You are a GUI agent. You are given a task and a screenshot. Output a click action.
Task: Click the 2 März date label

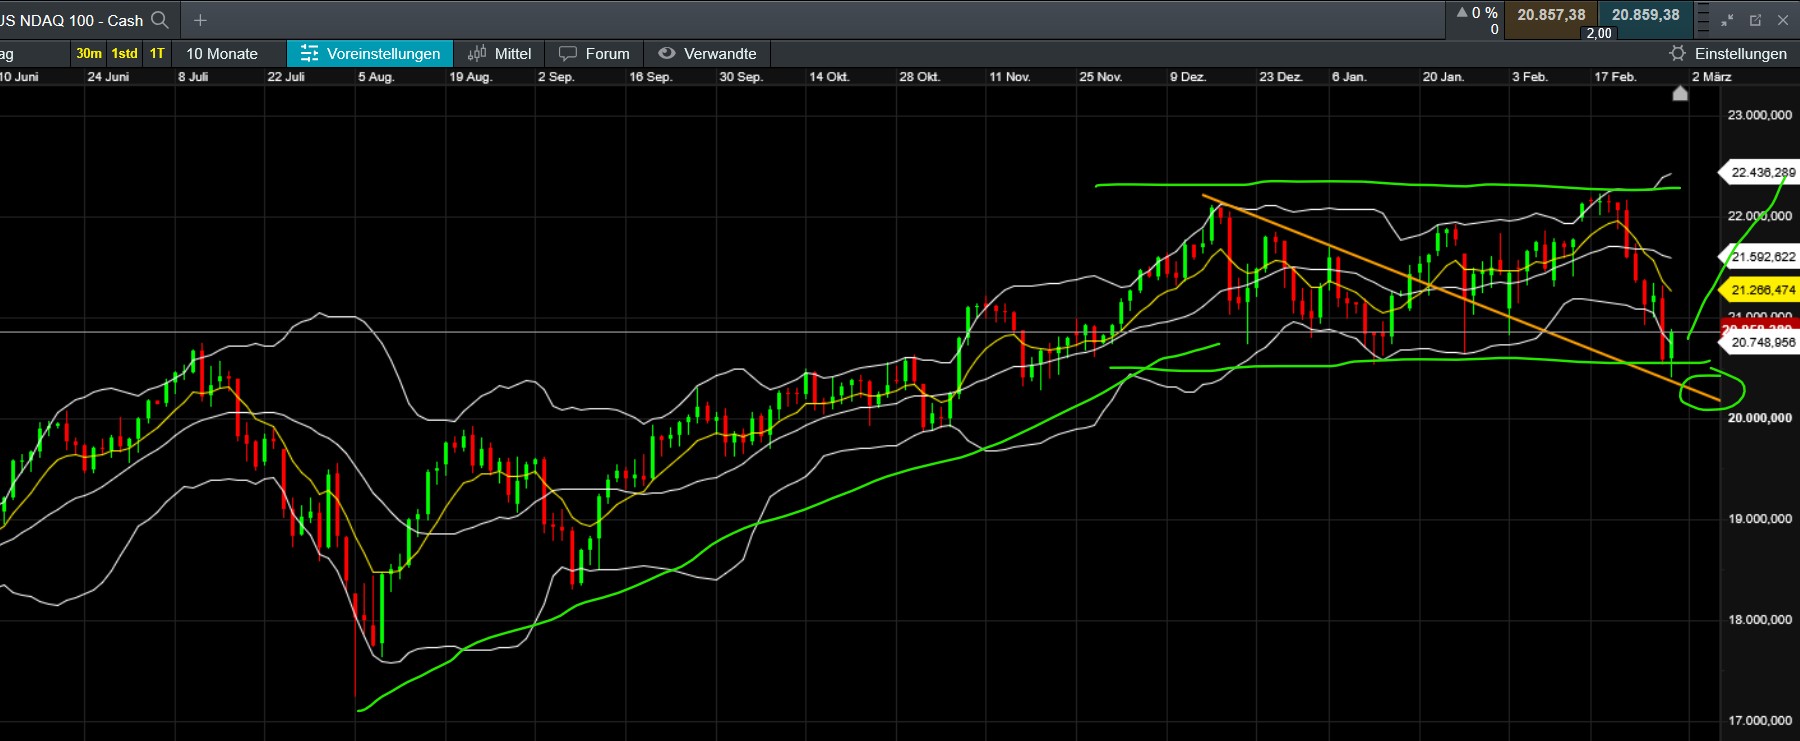click(1712, 77)
